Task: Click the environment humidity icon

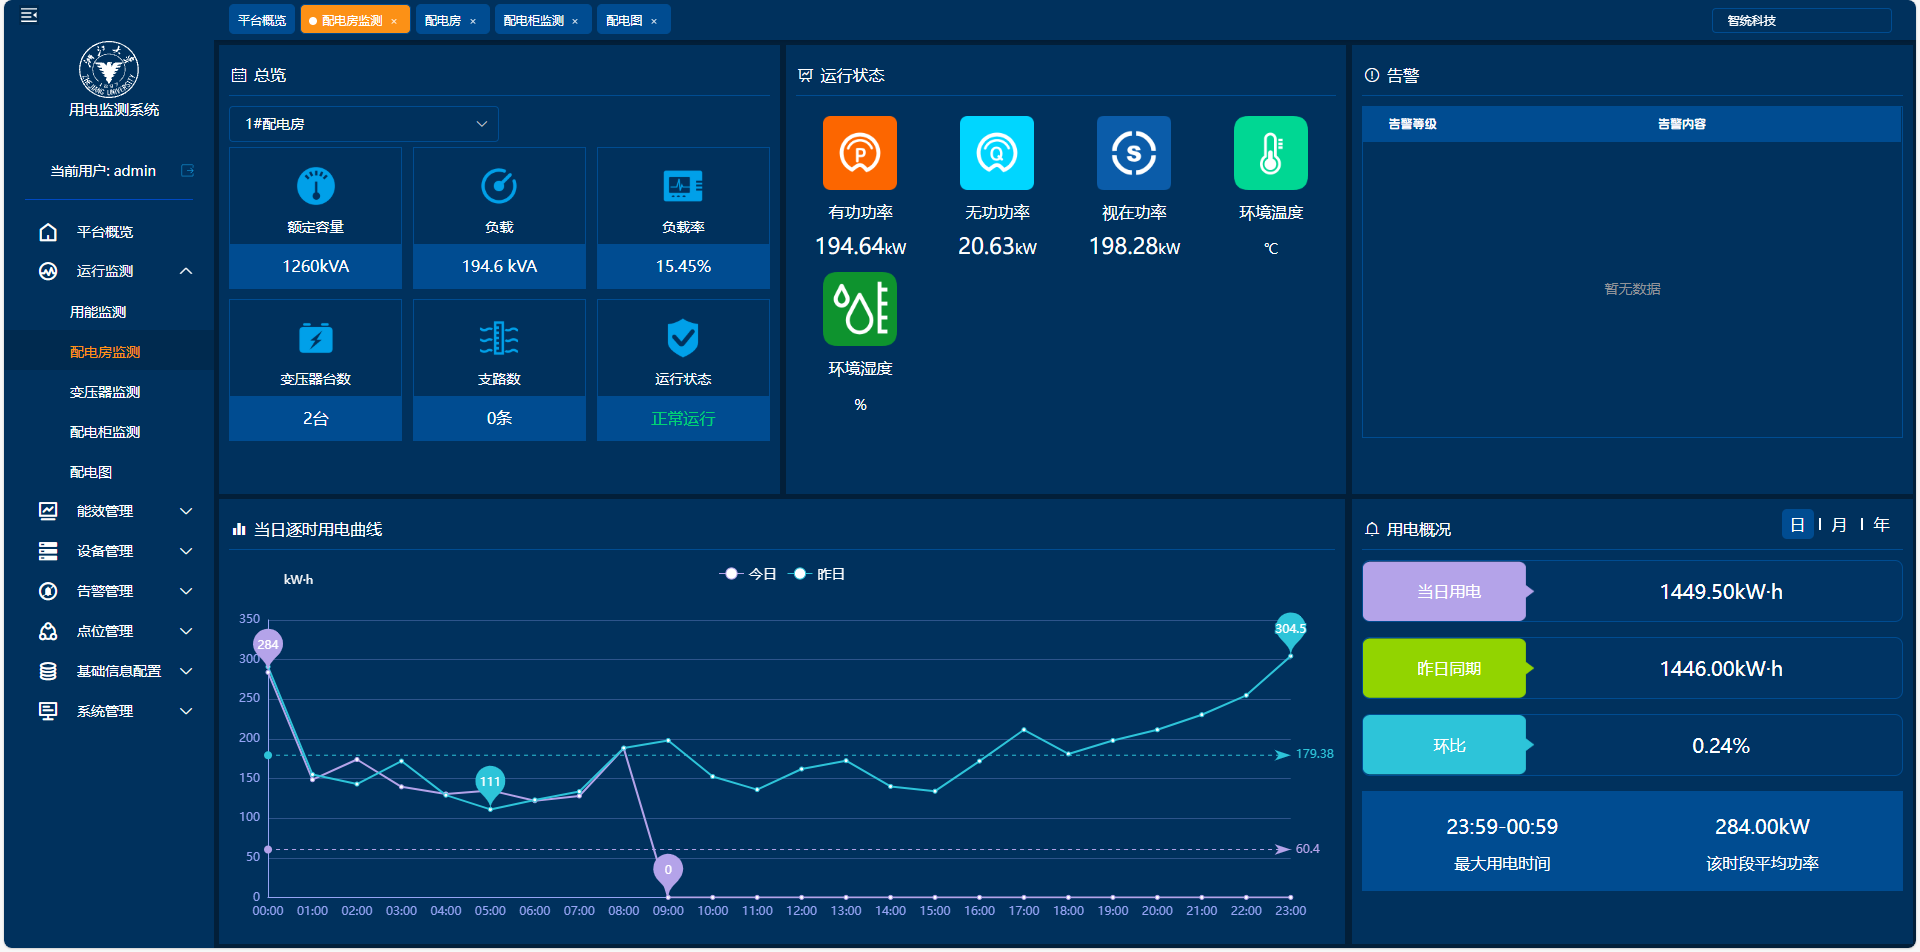Action: point(859,309)
